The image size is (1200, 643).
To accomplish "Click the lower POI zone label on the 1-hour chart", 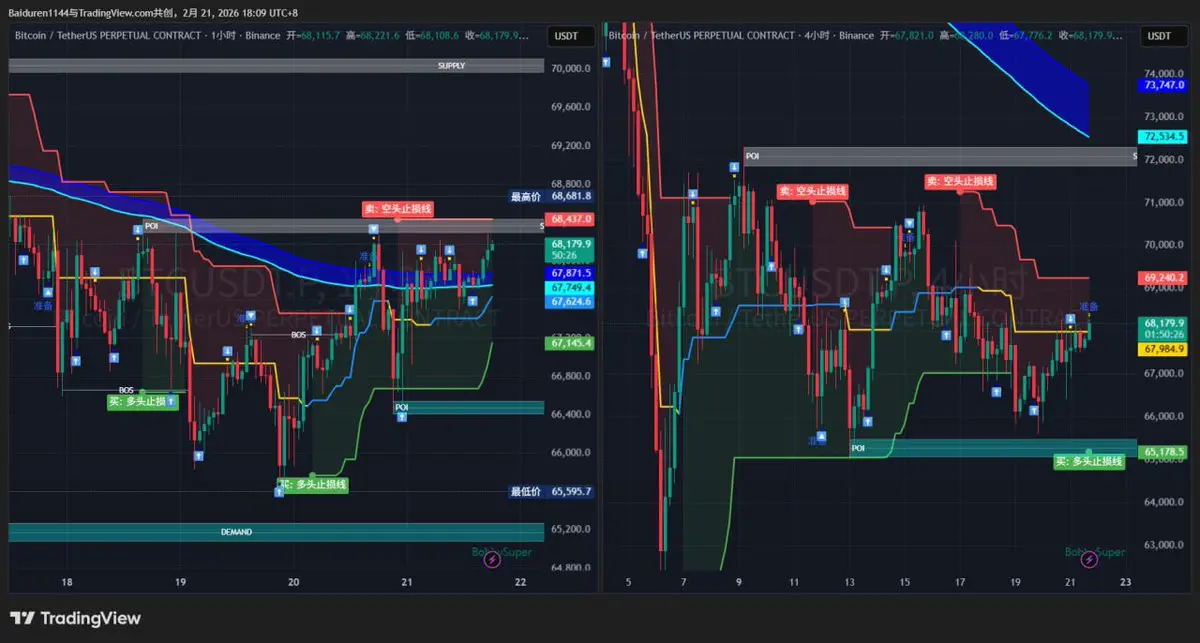I will point(401,407).
